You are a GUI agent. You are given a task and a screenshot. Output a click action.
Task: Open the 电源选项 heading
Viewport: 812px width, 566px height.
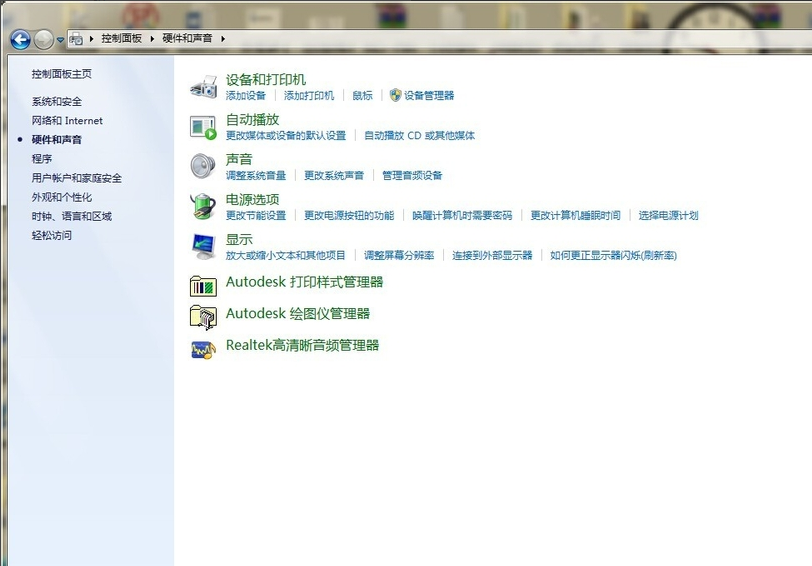point(252,199)
